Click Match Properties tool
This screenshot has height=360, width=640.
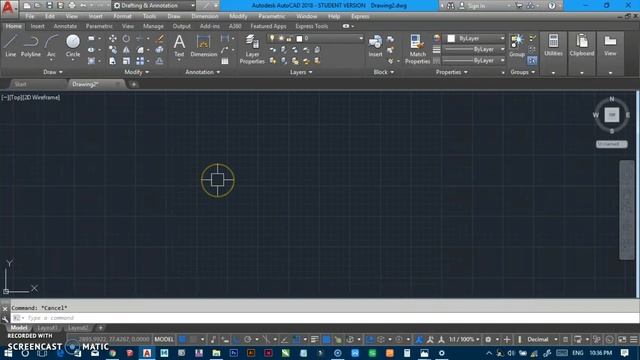pyautogui.click(x=417, y=49)
